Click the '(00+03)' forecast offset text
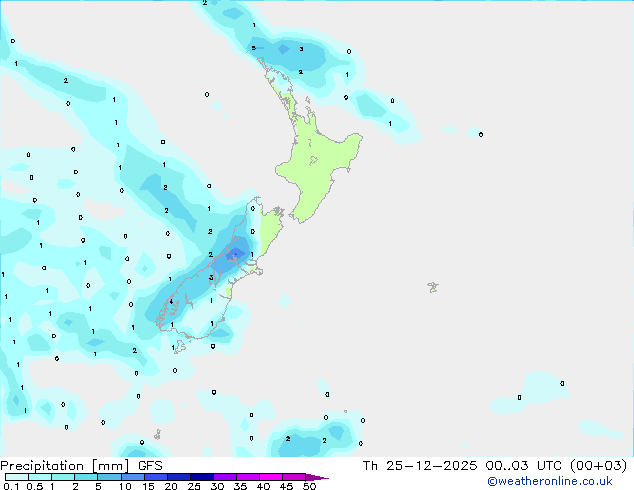The width and height of the screenshot is (634, 490). point(598,466)
